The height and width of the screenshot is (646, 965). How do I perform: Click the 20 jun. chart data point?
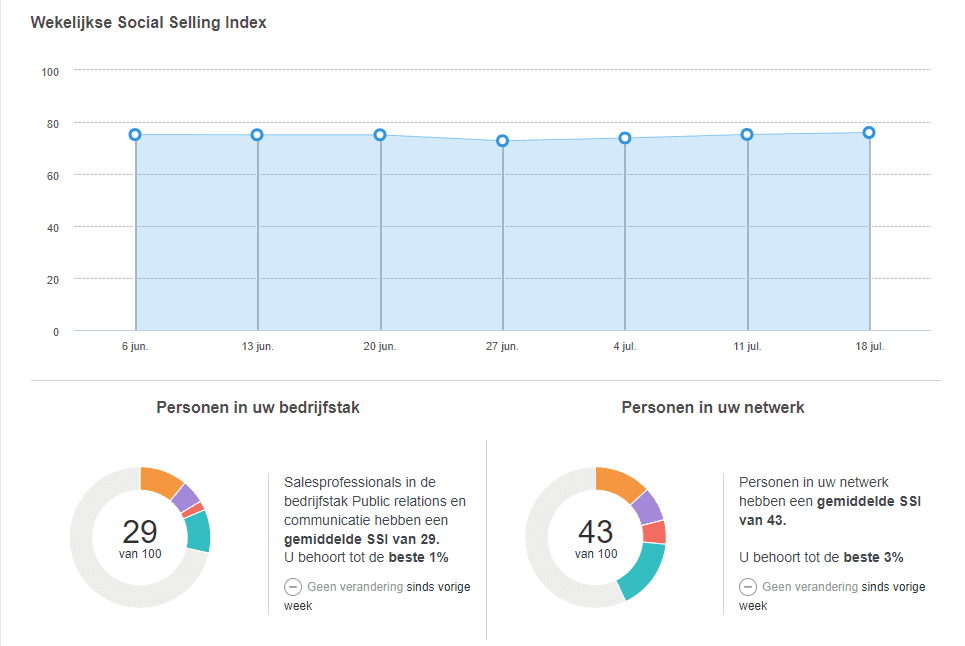pos(380,135)
